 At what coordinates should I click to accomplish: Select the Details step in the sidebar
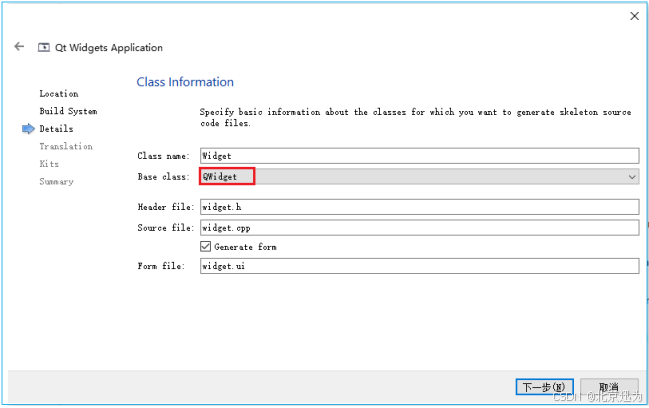(56, 129)
